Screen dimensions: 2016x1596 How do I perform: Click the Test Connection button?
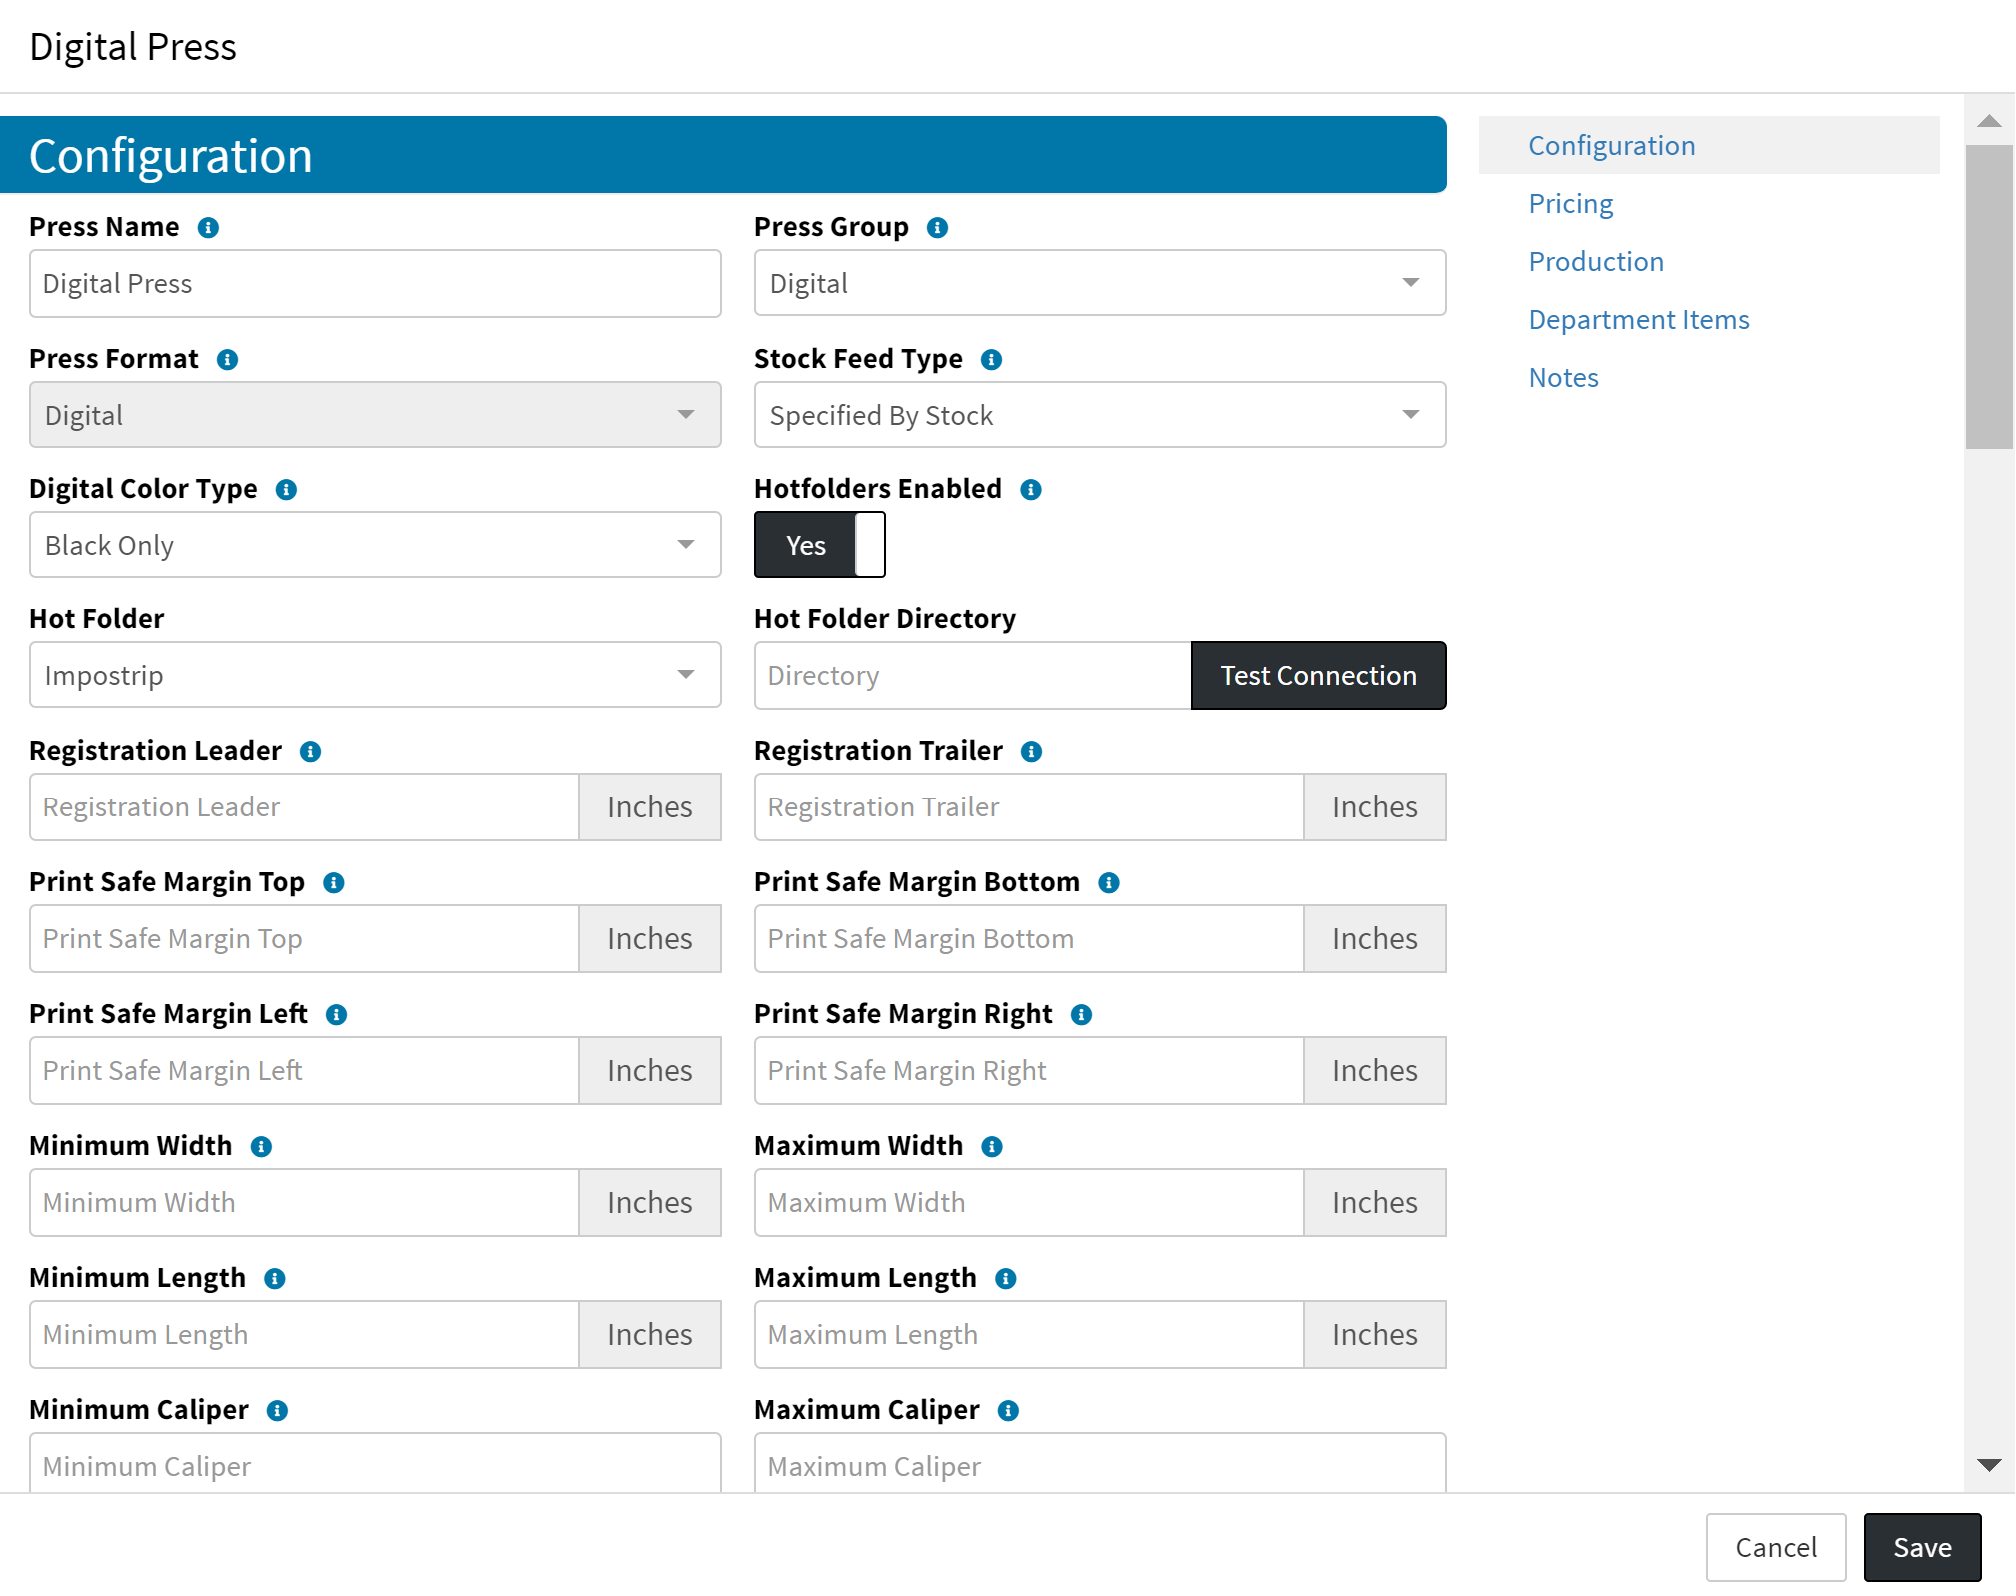(x=1317, y=676)
